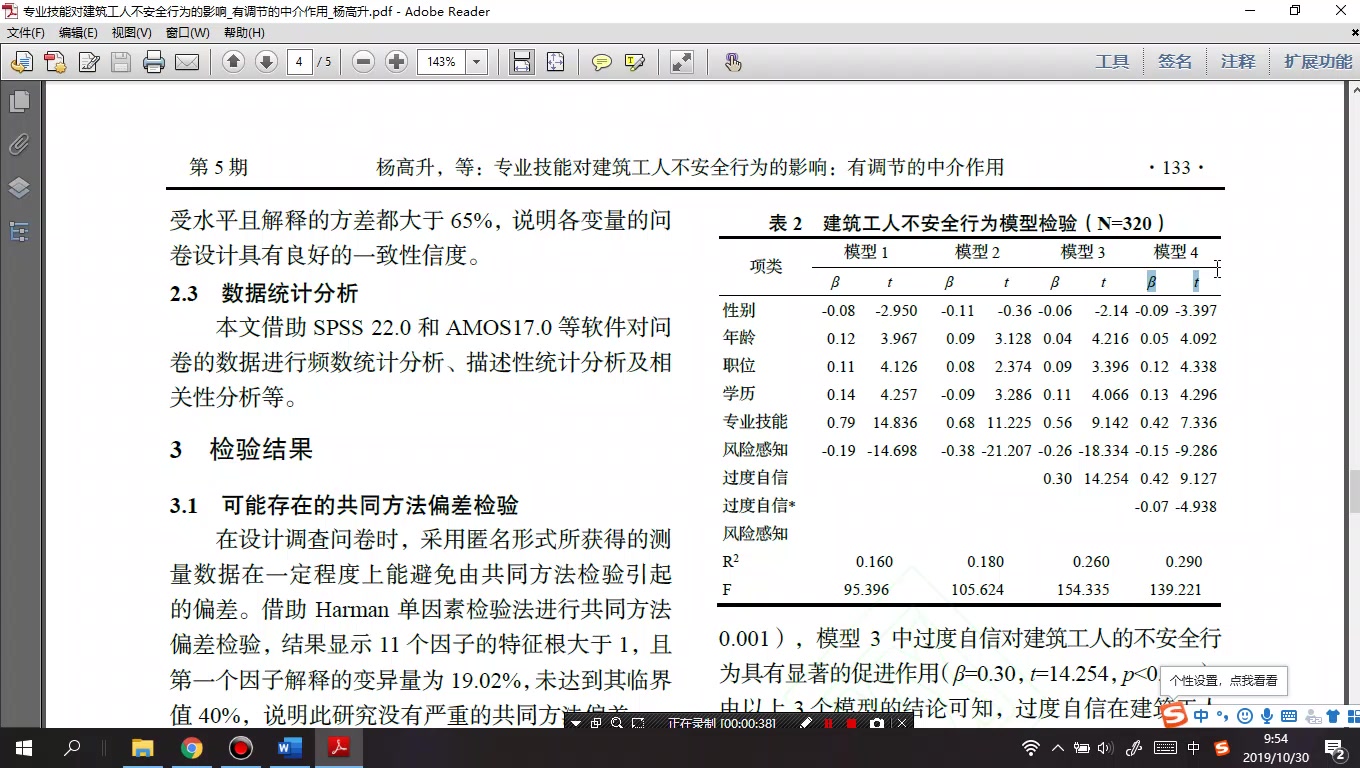Screen dimensions: 1360x768
Task: Click the Email attachment icon
Action: click(x=188, y=61)
